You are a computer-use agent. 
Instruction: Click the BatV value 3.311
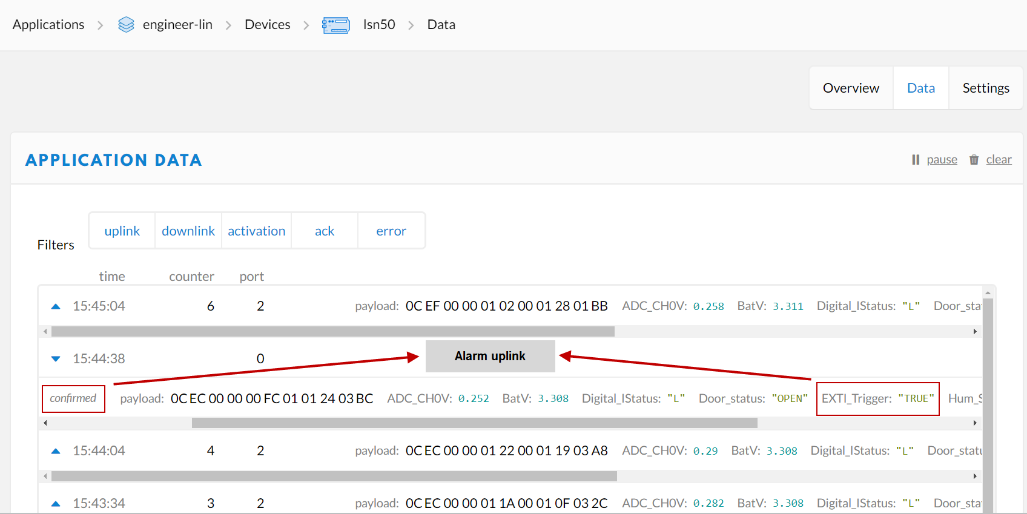click(787, 306)
